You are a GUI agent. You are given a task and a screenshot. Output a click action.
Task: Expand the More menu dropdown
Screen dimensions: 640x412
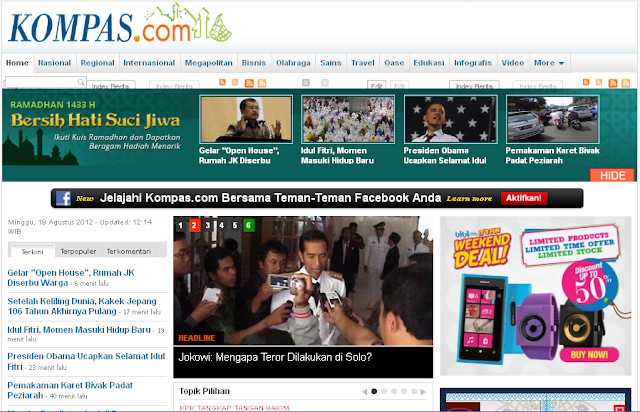pyautogui.click(x=549, y=63)
